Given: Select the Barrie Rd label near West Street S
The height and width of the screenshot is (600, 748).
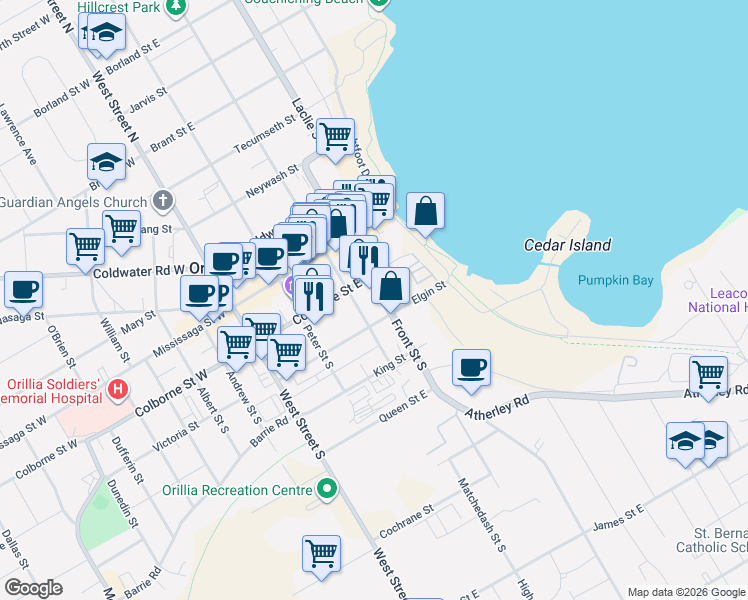Looking at the screenshot, I should click(x=269, y=431).
